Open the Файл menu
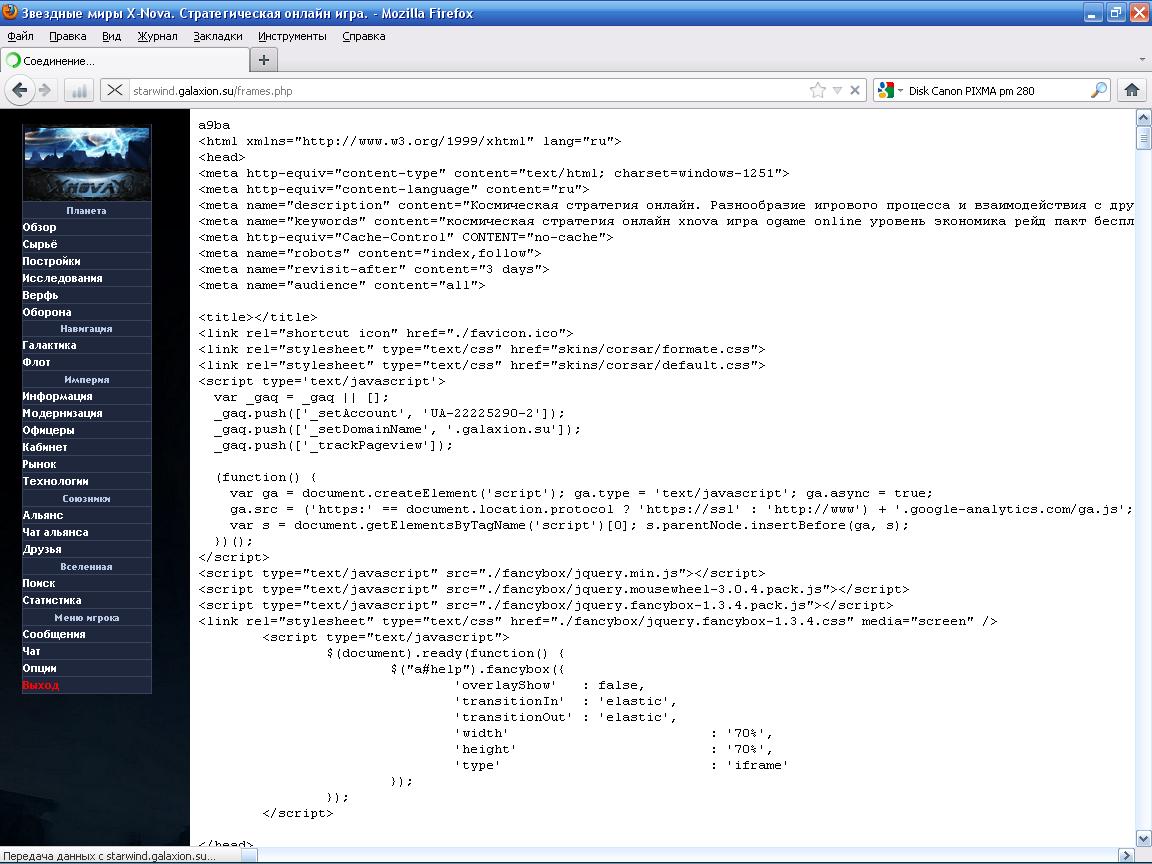Image resolution: width=1152 pixels, height=864 pixels. click(x=21, y=36)
